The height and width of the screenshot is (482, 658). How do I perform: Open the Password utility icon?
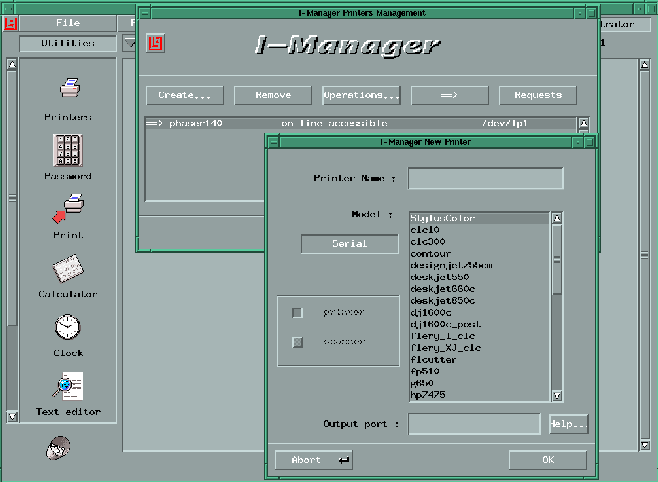tap(67, 150)
